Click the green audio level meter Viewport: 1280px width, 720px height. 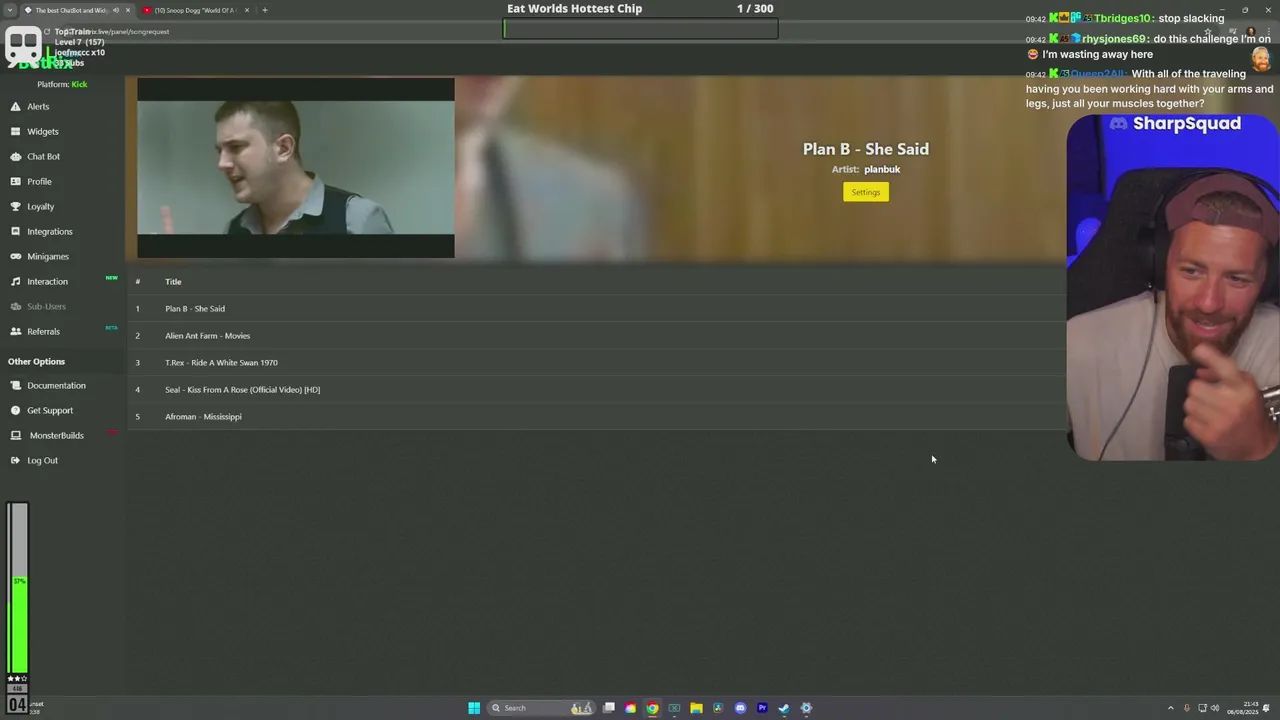(18, 588)
